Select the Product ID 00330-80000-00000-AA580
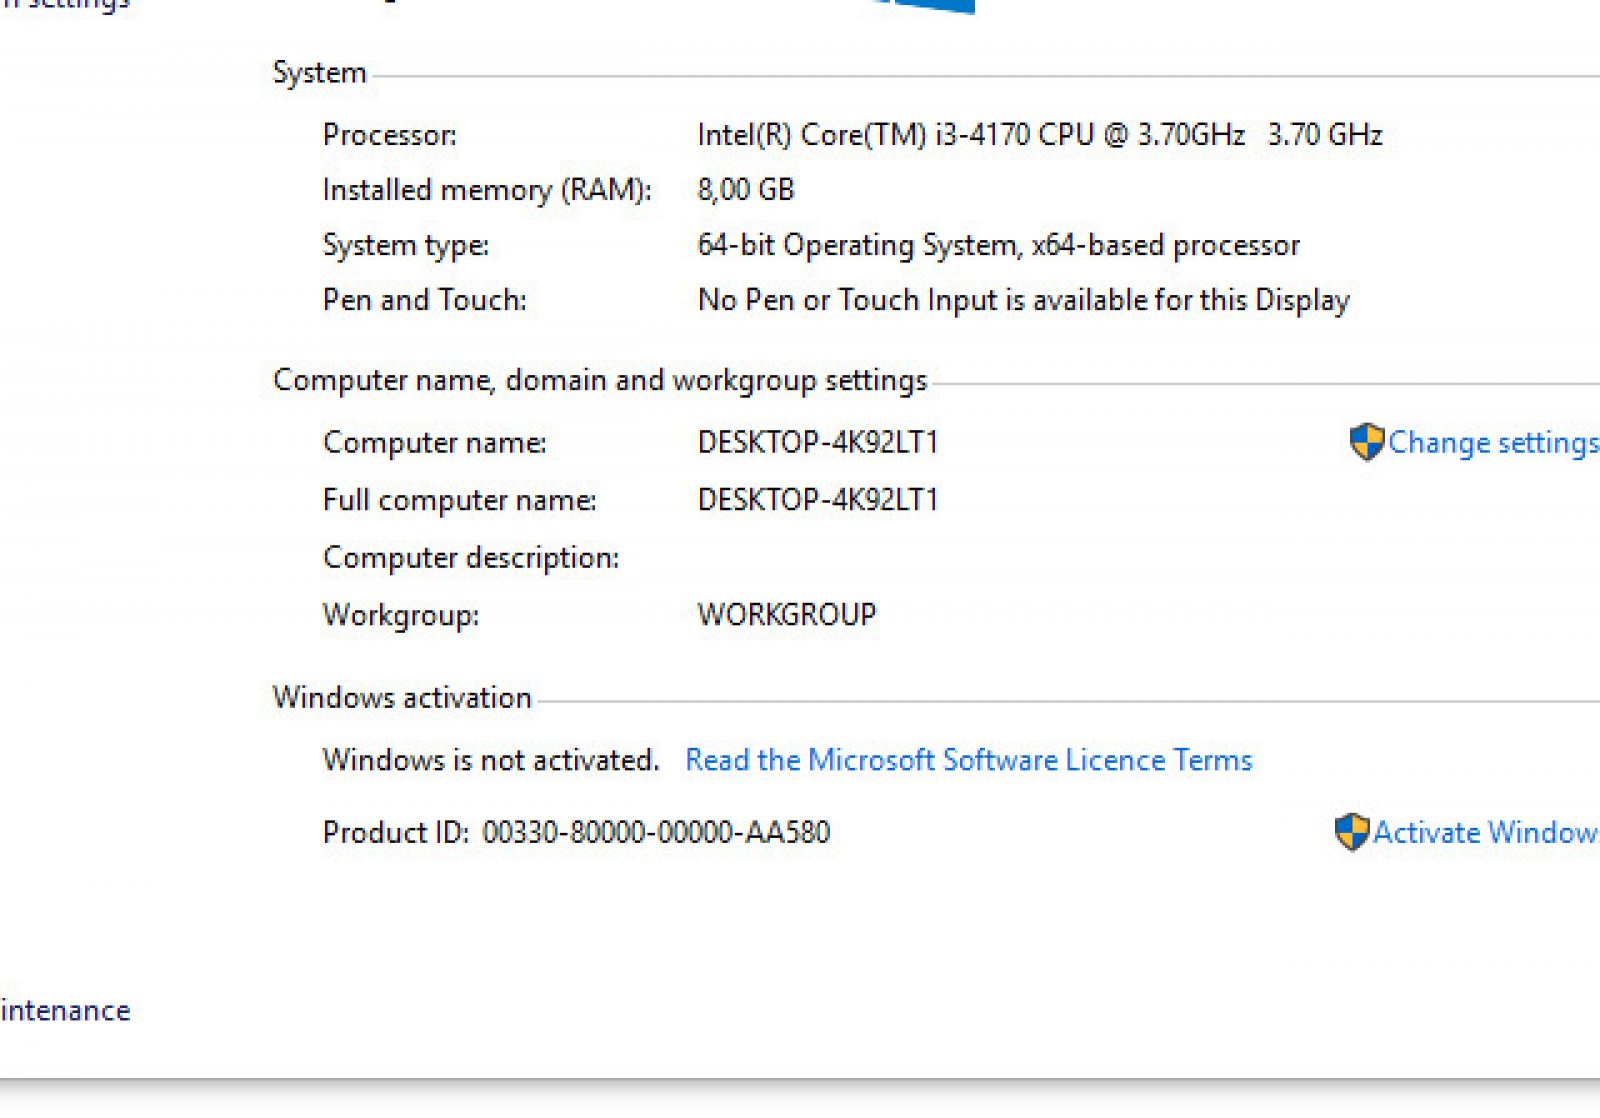1600x1118 pixels. (656, 832)
